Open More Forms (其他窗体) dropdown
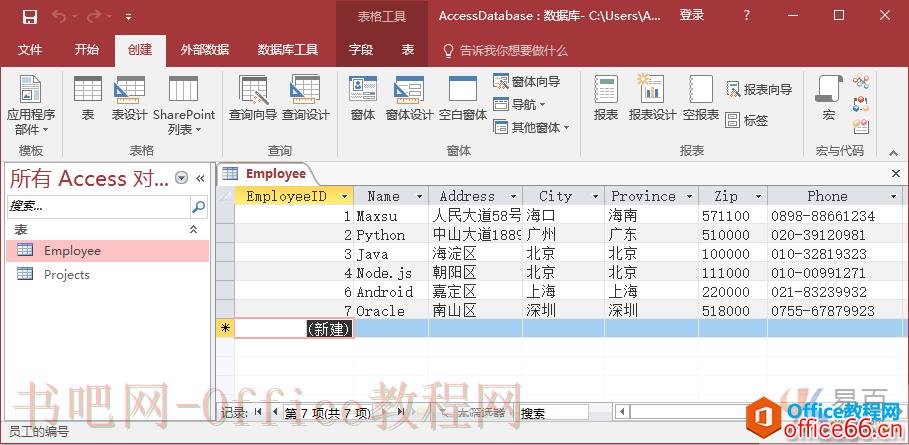909x445 pixels. [532, 127]
